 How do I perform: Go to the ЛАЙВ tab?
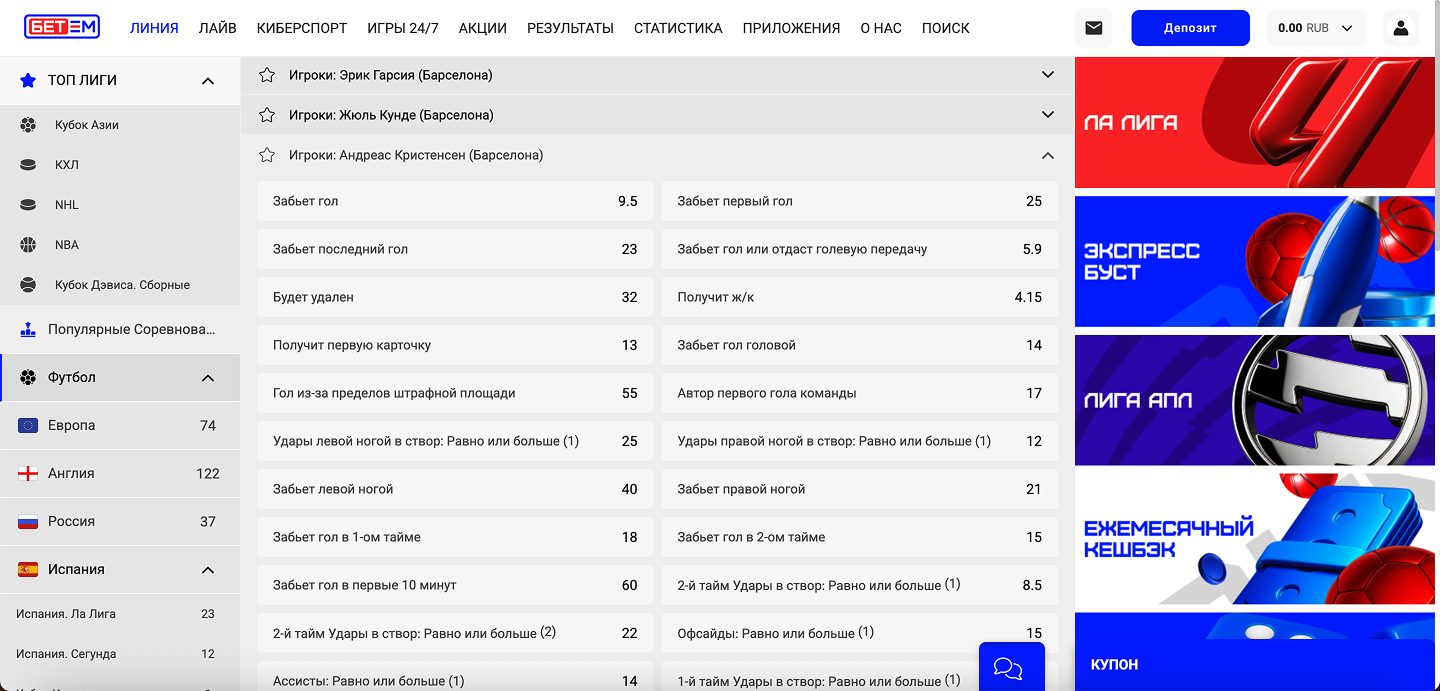point(217,28)
